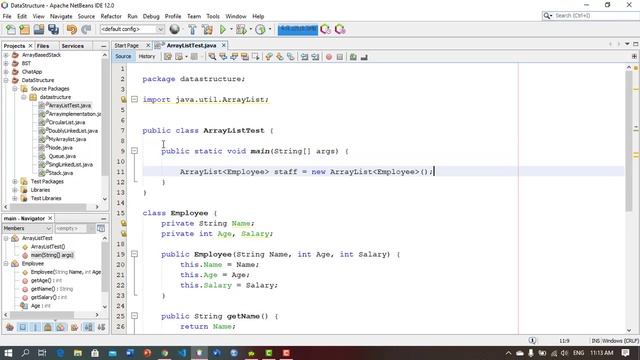Click the Last Edit icon in editor toolbar
Screen dimensions: 640x360
pos(168,57)
